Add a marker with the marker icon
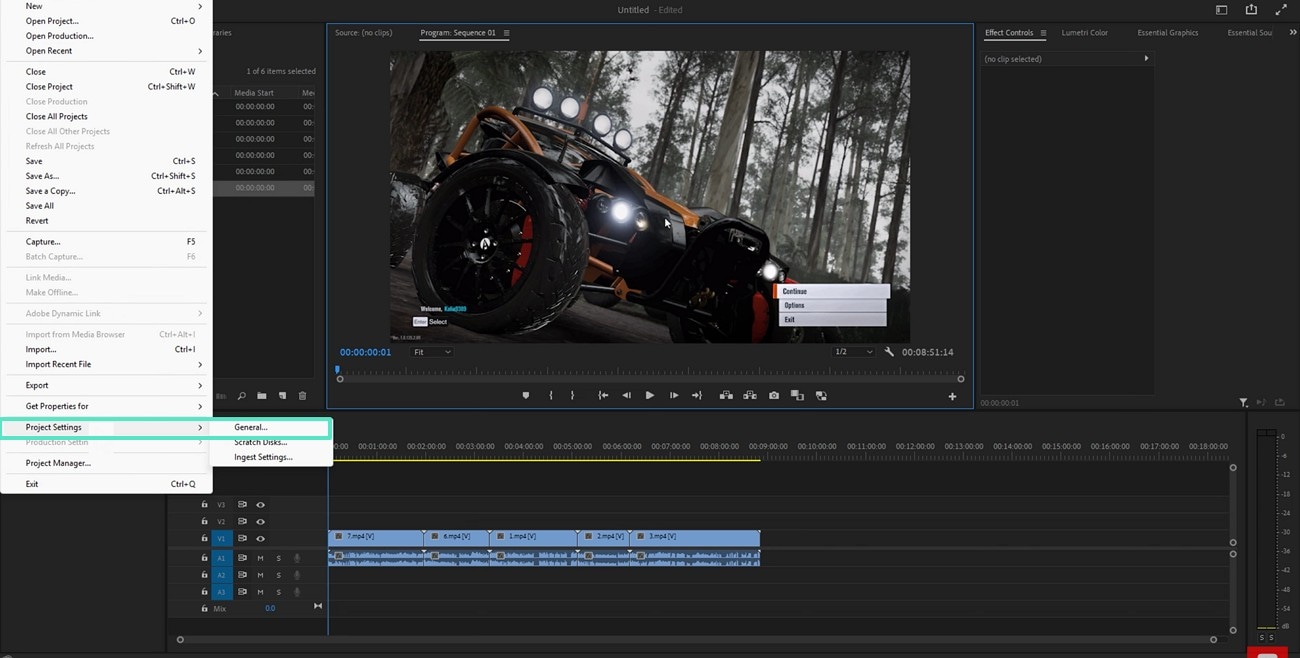Image resolution: width=1300 pixels, height=658 pixels. pyautogui.click(x=526, y=396)
